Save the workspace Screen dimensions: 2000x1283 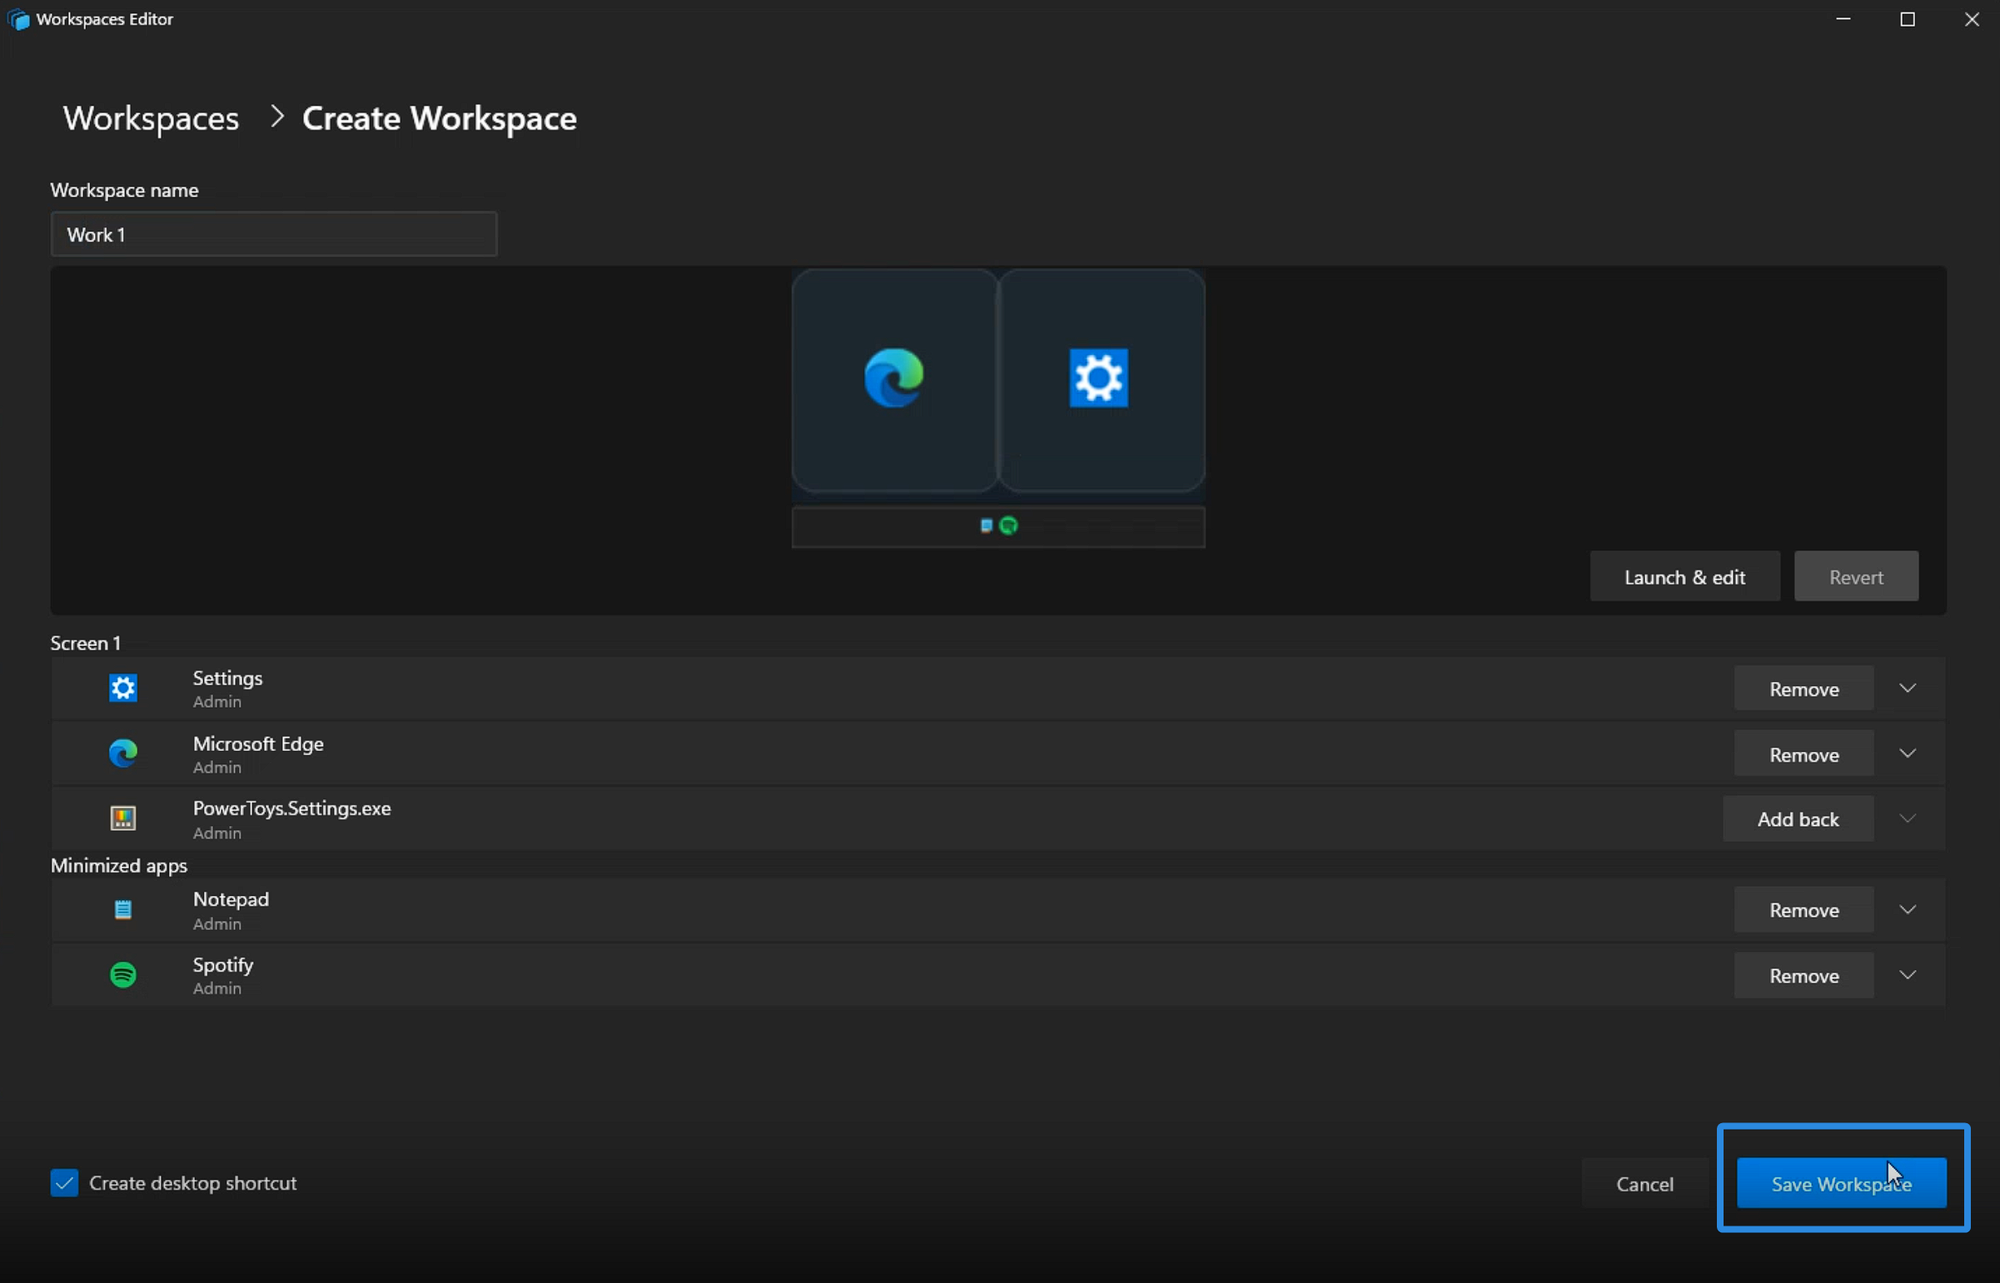pos(1841,1183)
